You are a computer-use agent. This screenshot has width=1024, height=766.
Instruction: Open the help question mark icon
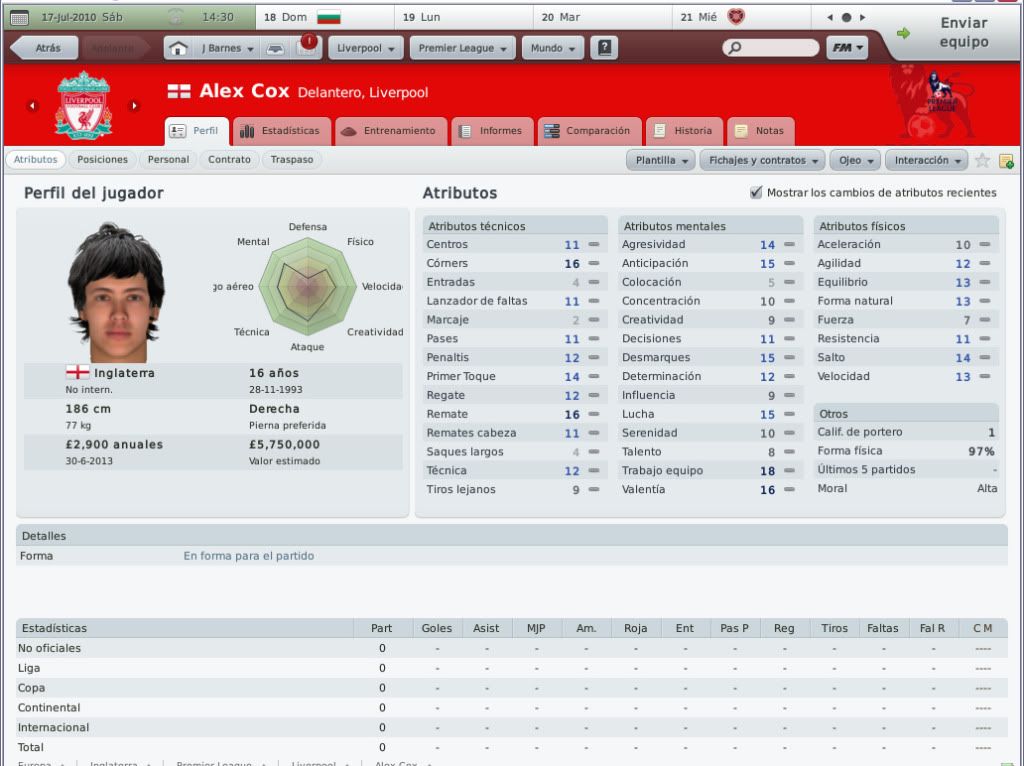[x=604, y=48]
